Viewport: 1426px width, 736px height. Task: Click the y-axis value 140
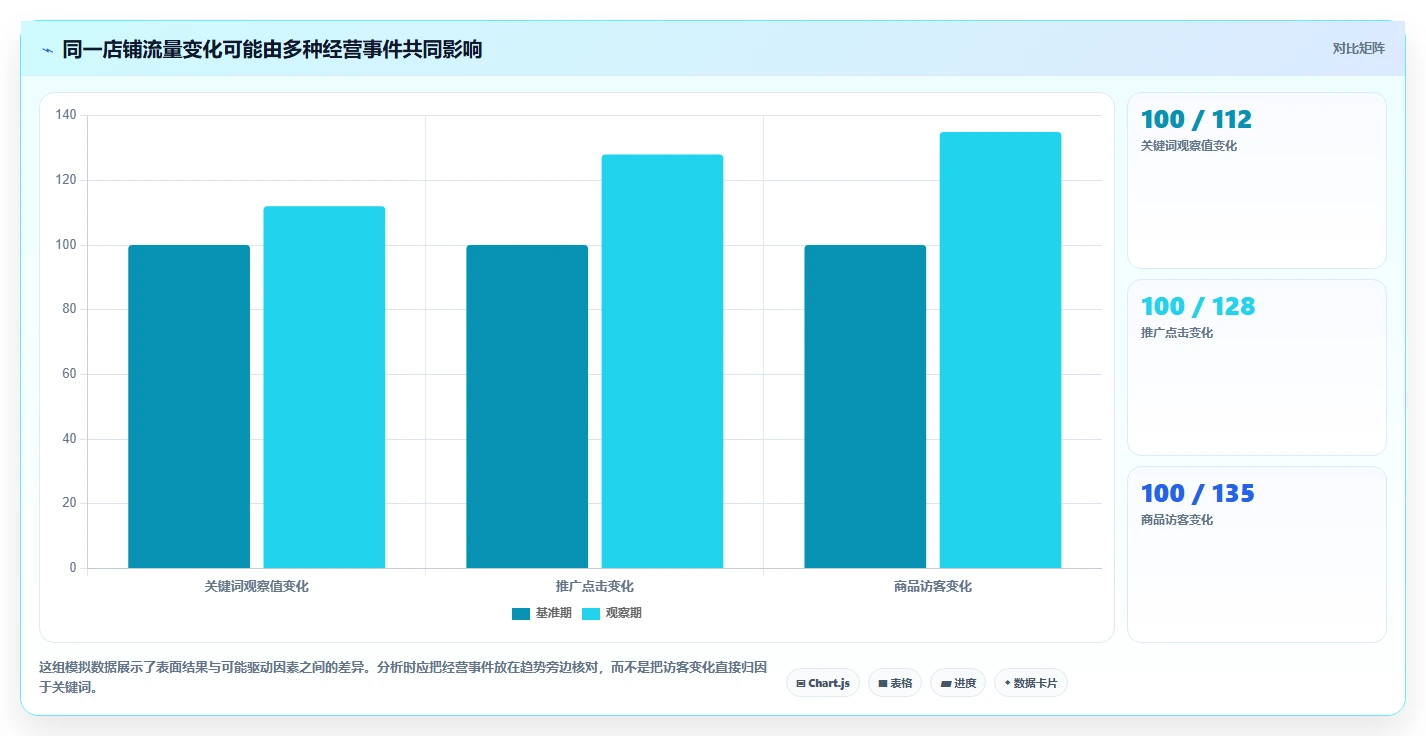click(x=66, y=116)
